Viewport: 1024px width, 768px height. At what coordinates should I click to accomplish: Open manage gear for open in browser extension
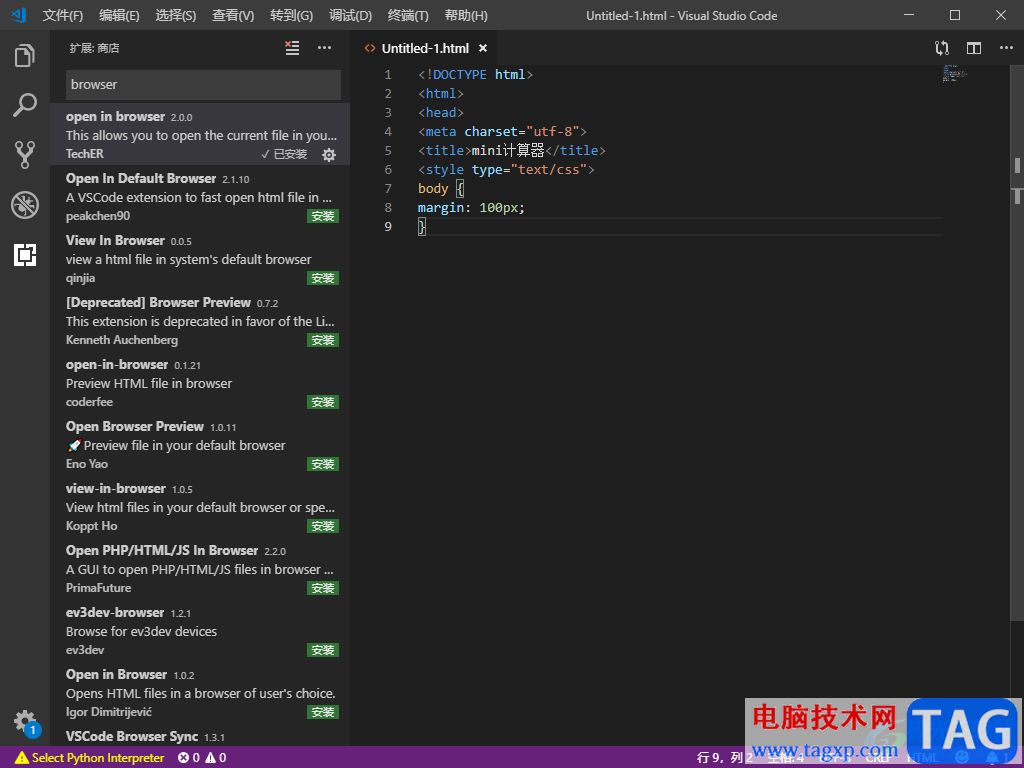click(x=329, y=155)
